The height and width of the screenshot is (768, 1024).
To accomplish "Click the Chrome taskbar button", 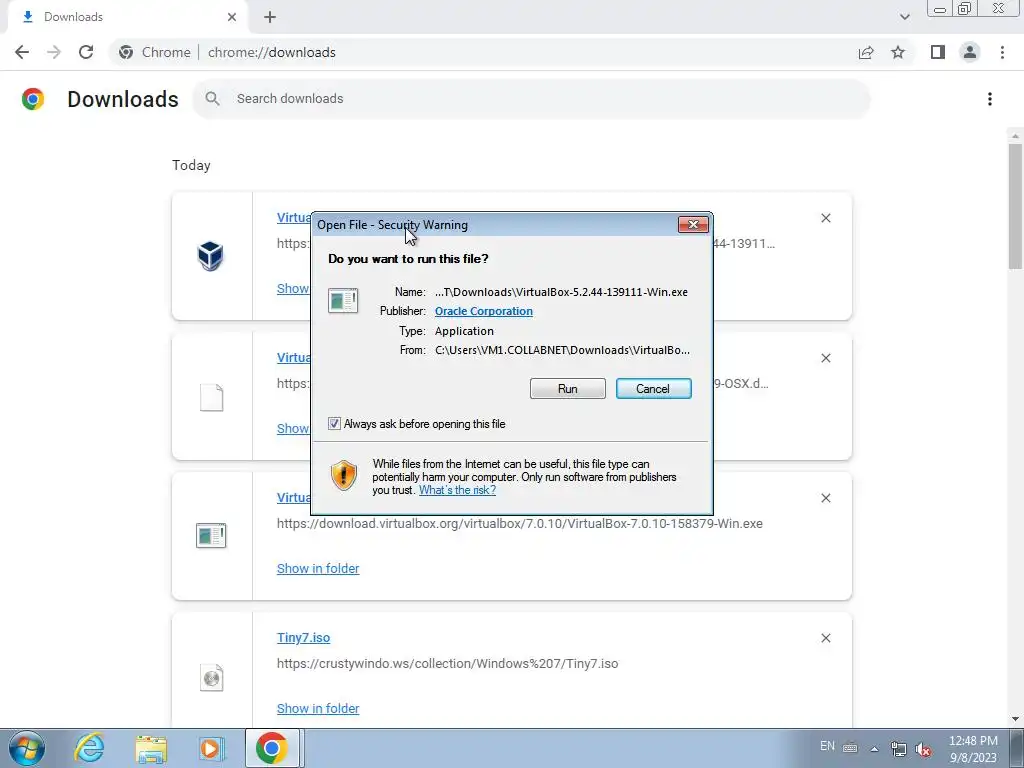I will pyautogui.click(x=272, y=748).
